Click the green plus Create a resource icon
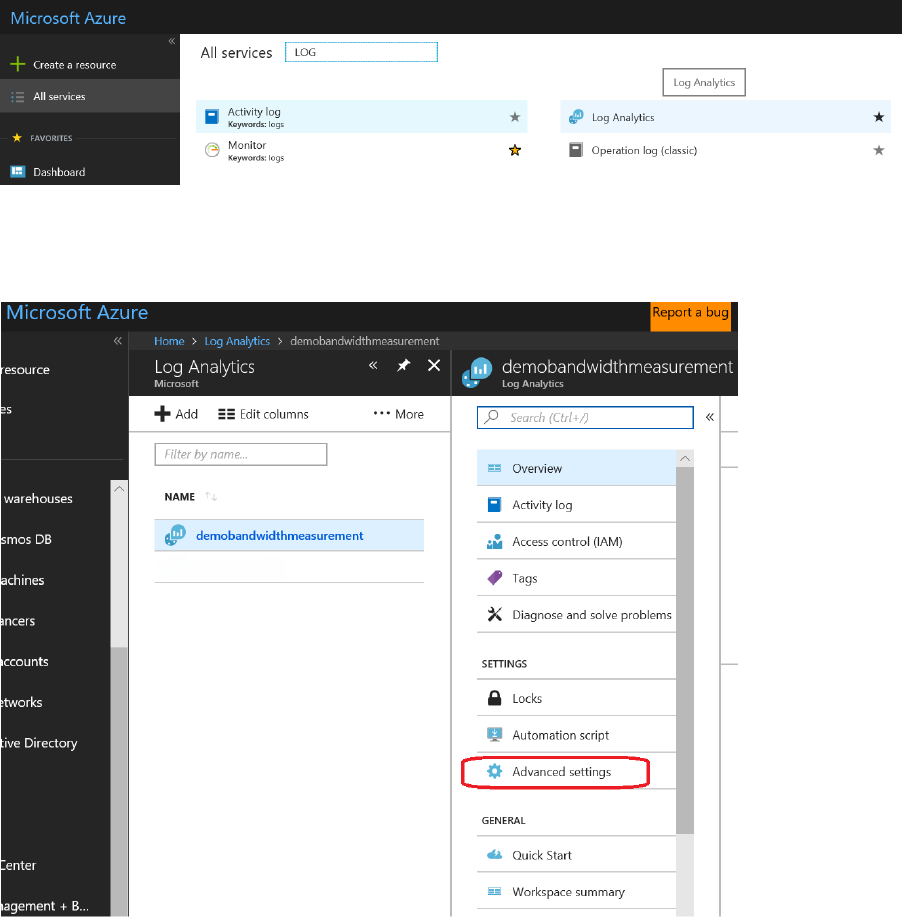This screenshot has width=902, height=923. tap(18, 64)
